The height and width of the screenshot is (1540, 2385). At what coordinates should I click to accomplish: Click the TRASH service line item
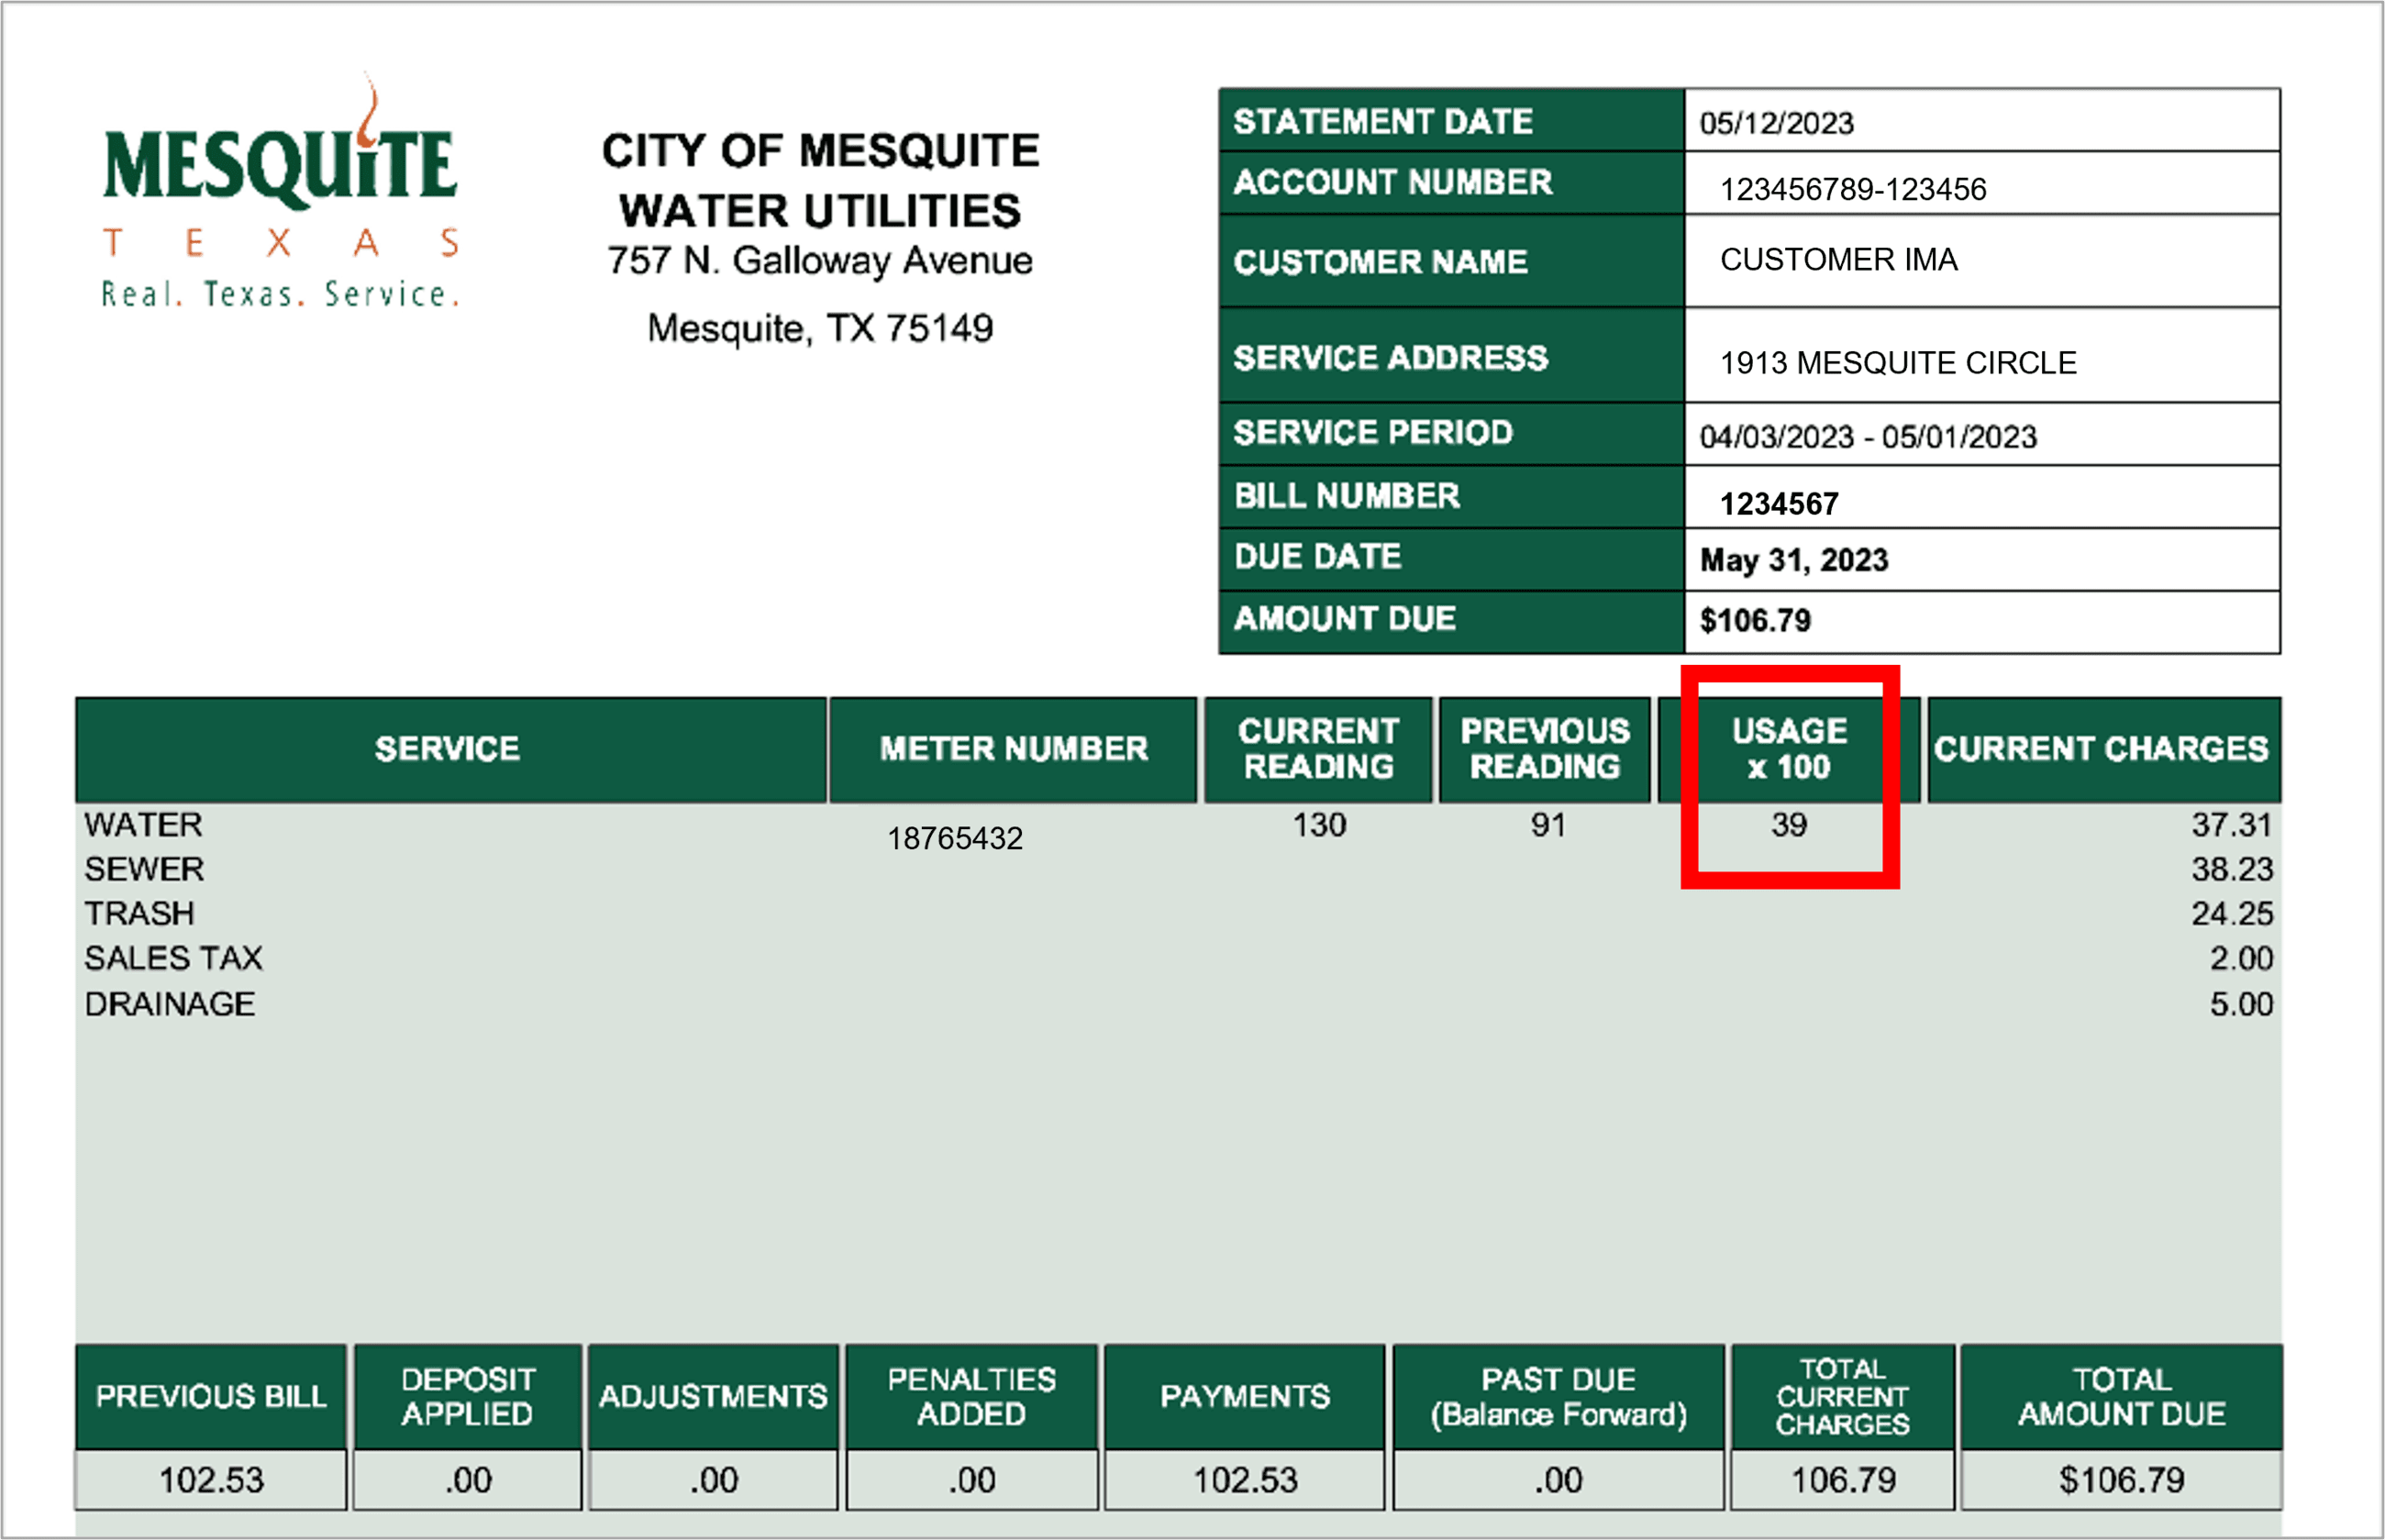pos(140,913)
